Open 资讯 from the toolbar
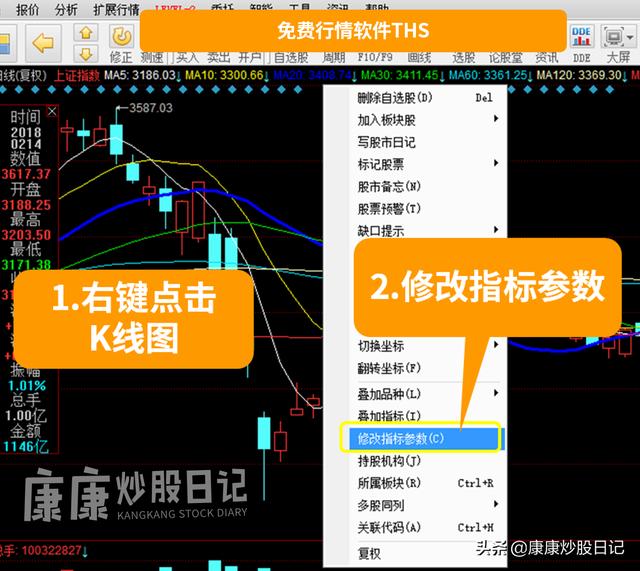 547,58
